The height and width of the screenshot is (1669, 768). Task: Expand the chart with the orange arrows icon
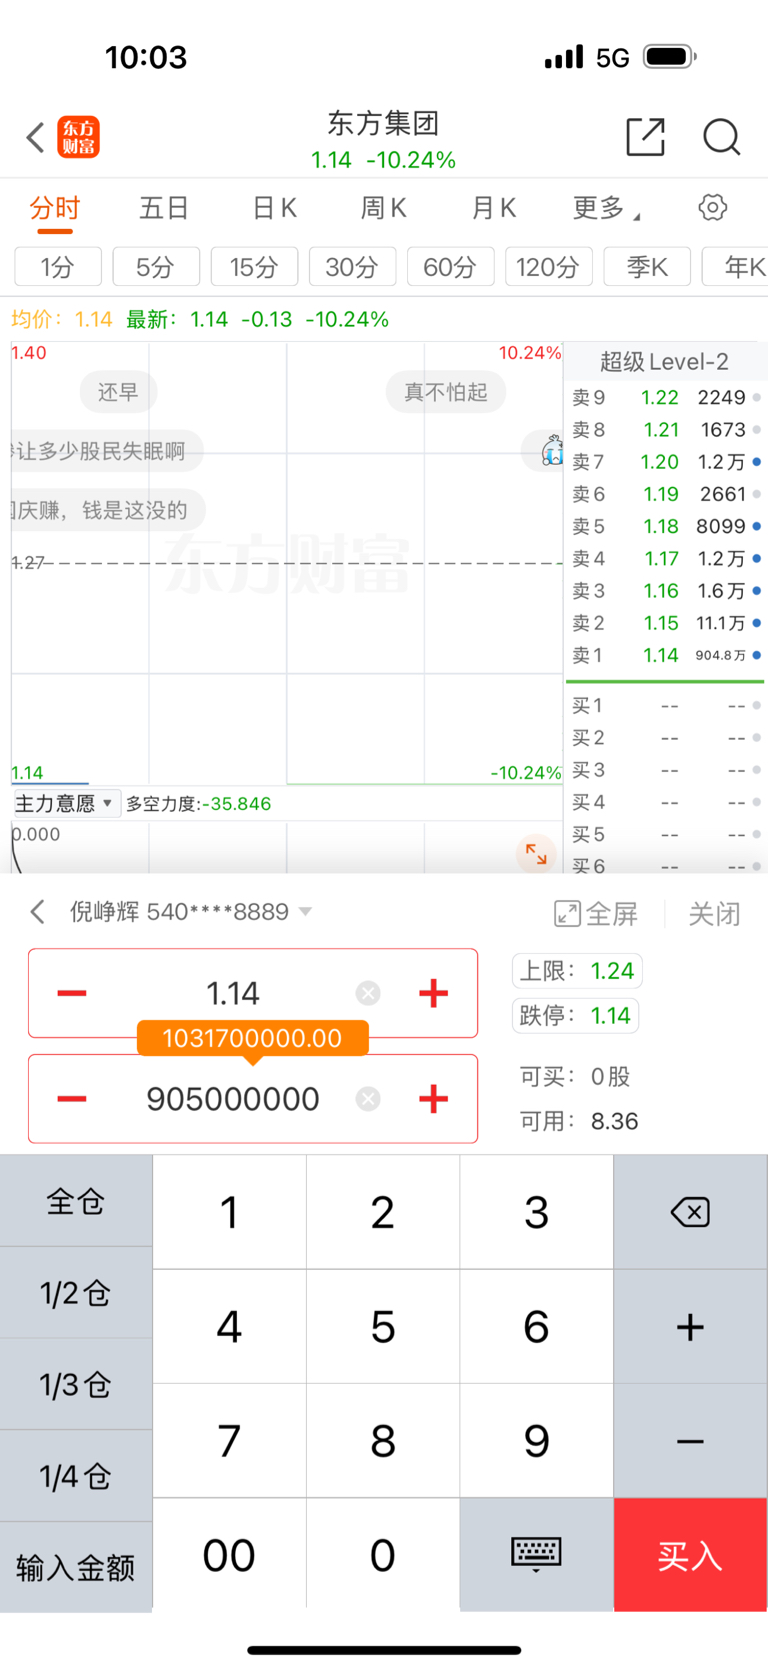point(537,855)
